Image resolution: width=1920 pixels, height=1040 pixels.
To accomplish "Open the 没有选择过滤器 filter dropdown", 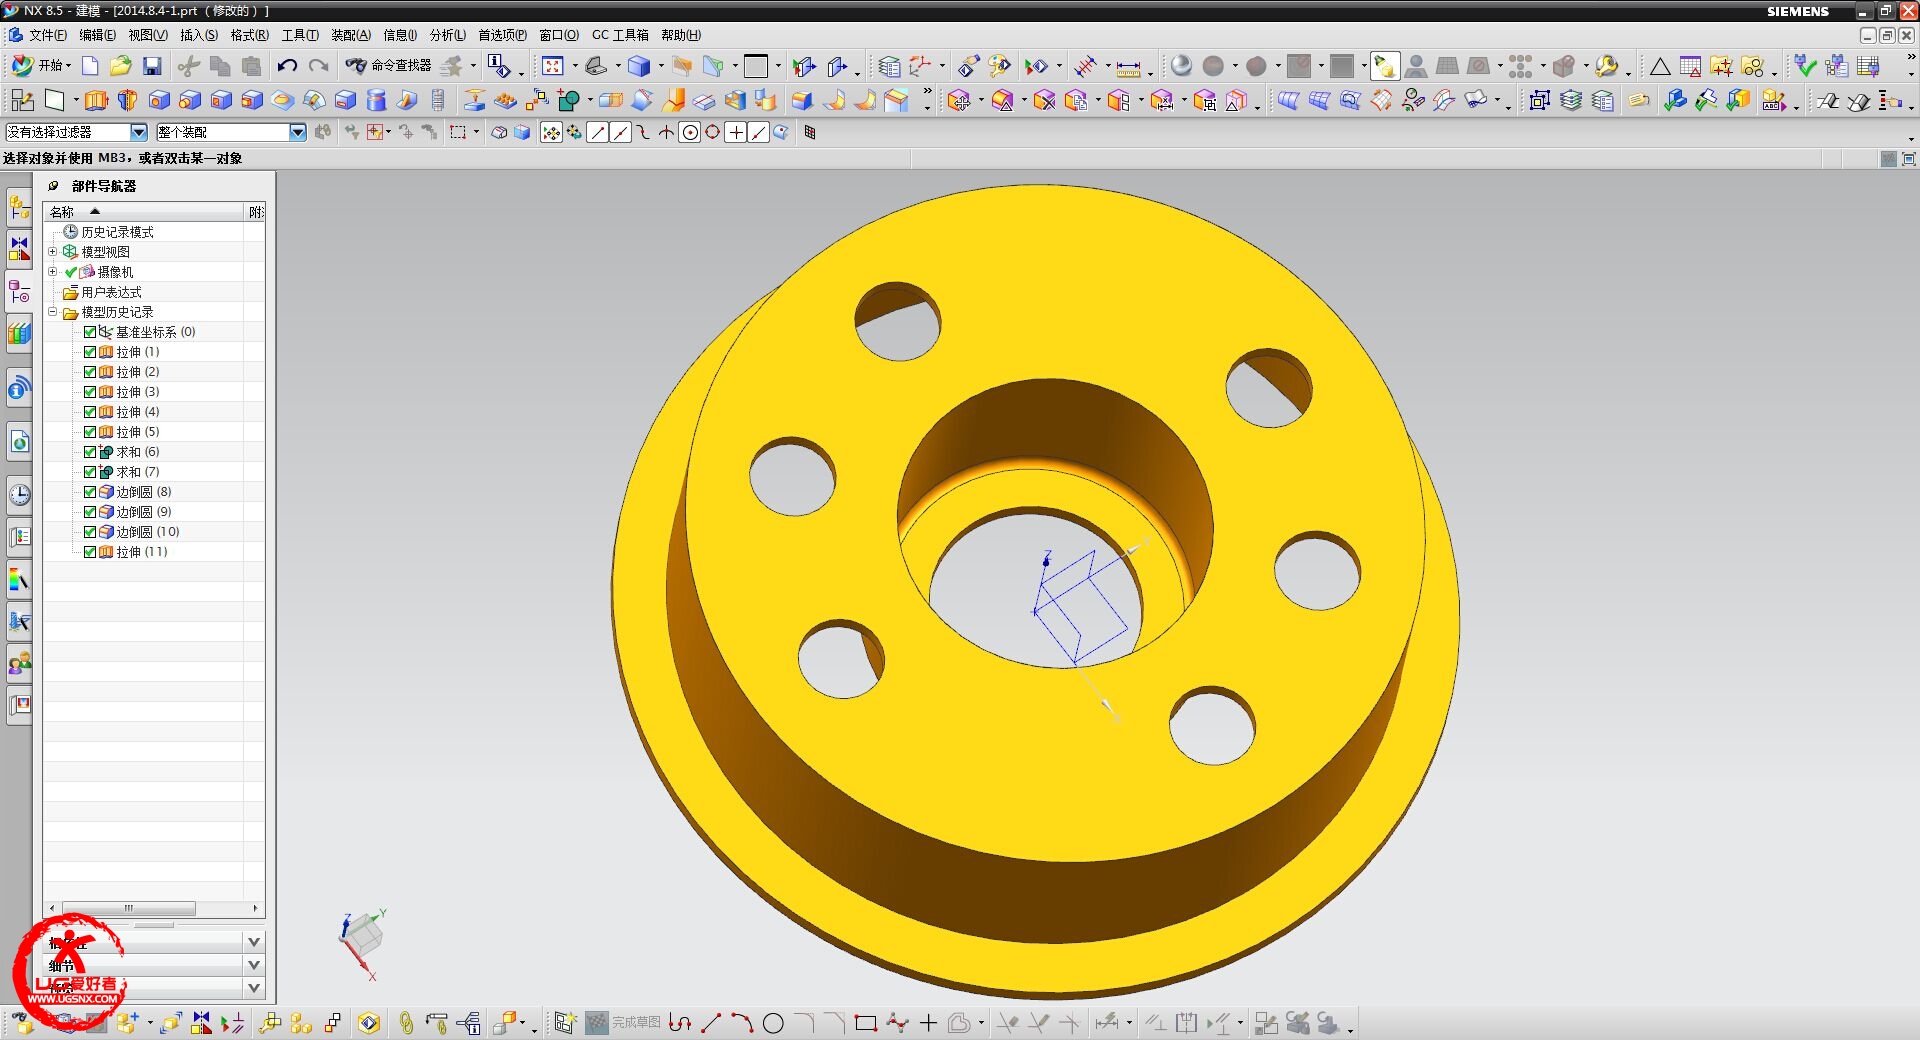I will click(x=139, y=132).
